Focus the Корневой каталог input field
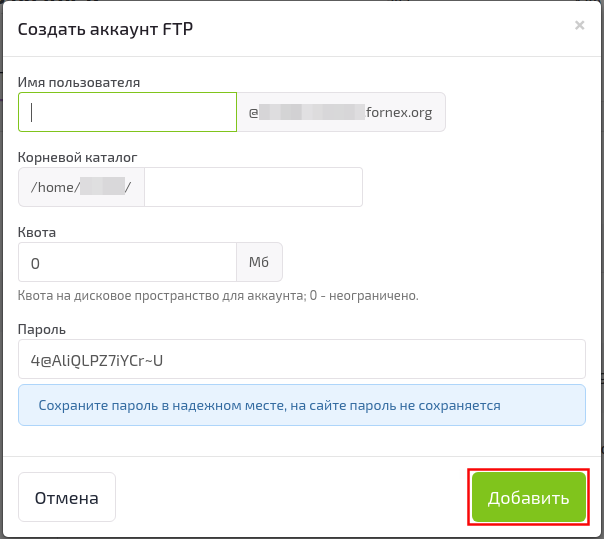This screenshot has width=604, height=539. tap(253, 187)
